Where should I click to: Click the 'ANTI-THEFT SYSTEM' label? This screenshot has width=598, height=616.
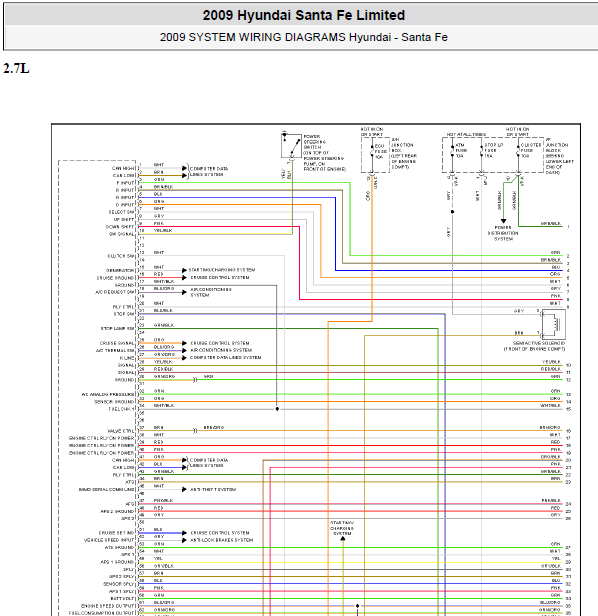point(213,490)
